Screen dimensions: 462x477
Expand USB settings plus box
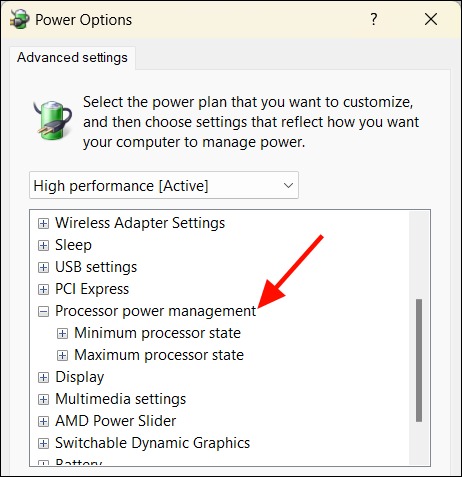pyautogui.click(x=43, y=267)
